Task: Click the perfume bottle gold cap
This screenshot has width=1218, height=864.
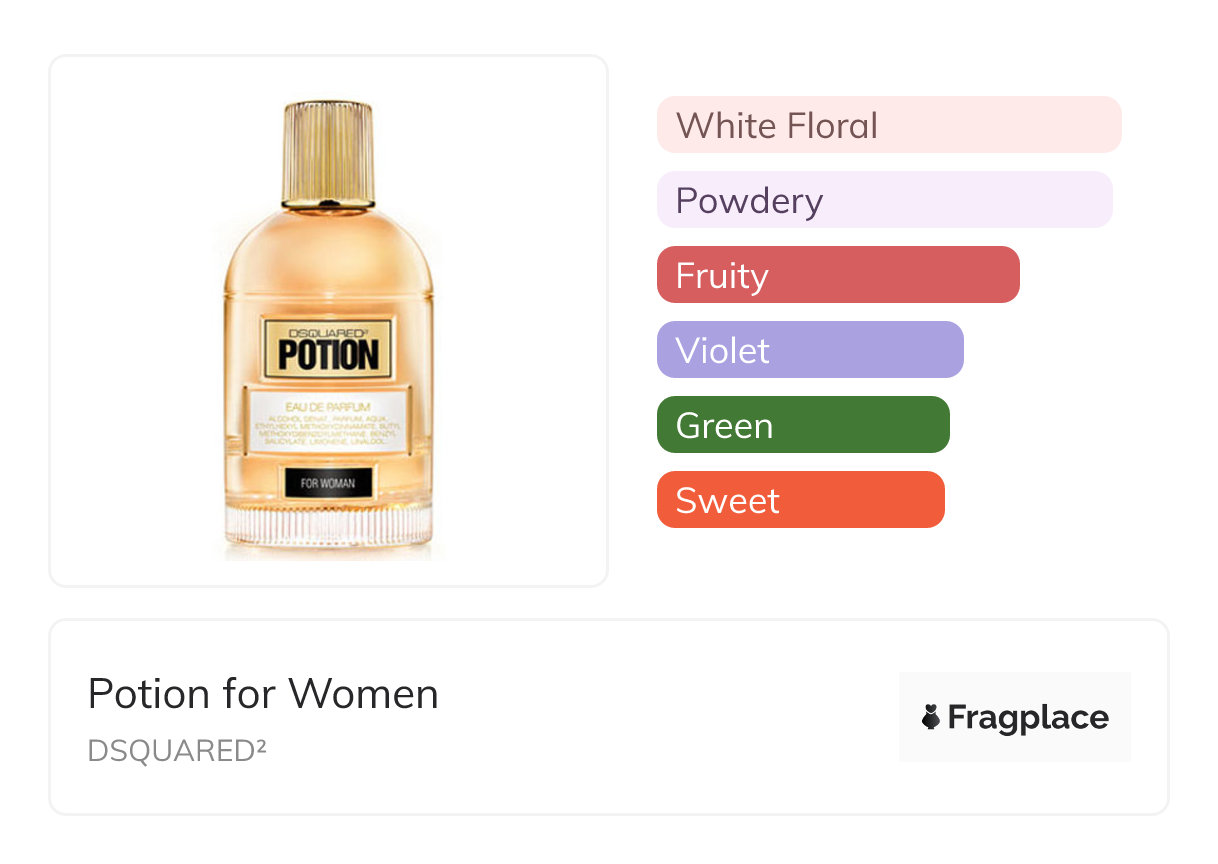Action: click(328, 155)
